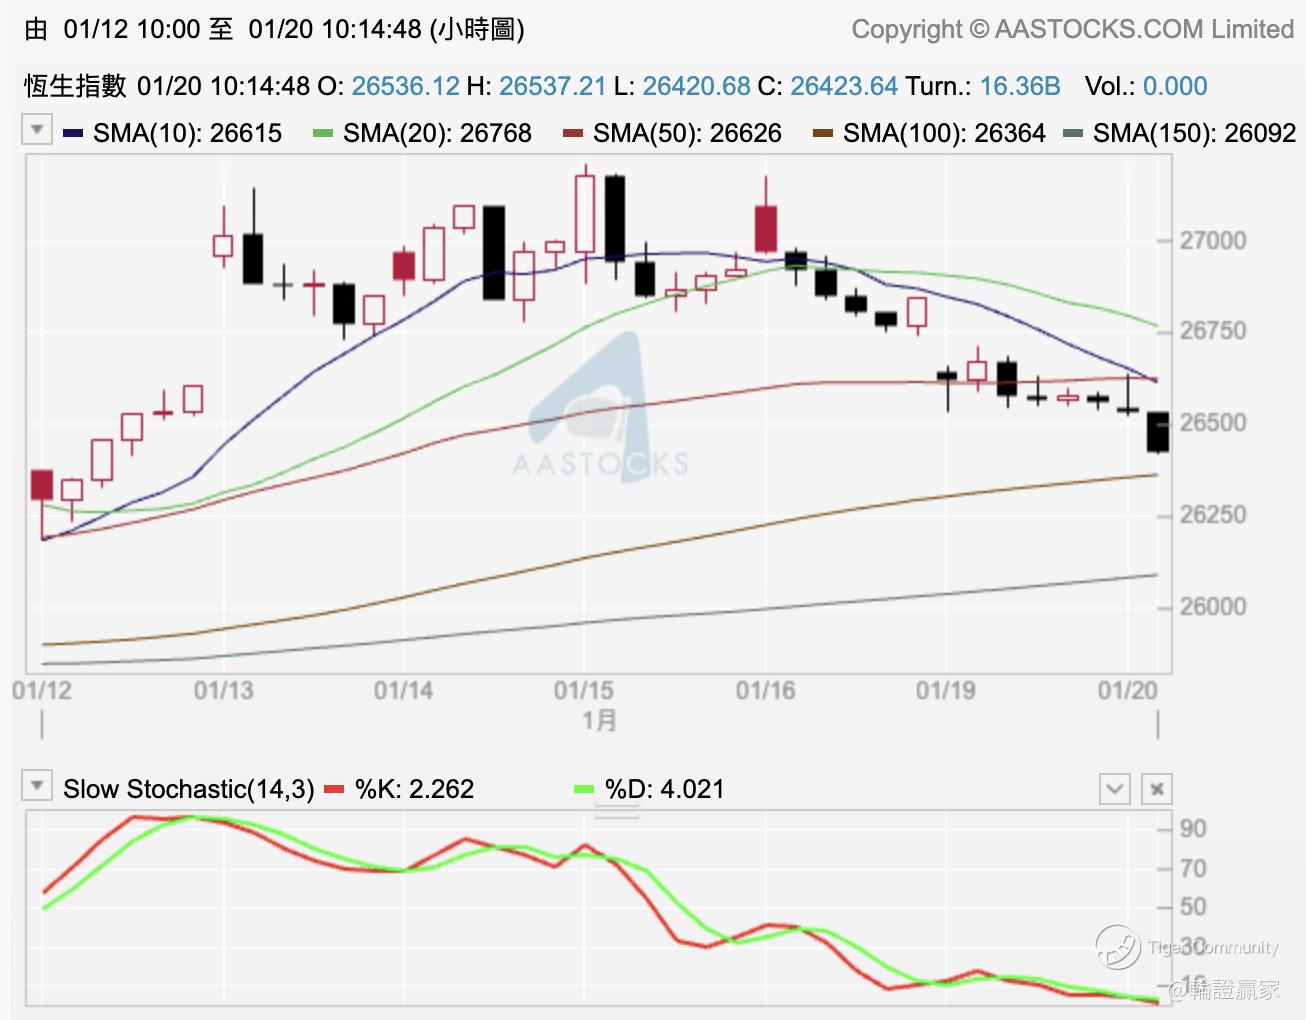Click the 01/20 date axis label
This screenshot has width=1306, height=1020.
click(1127, 691)
